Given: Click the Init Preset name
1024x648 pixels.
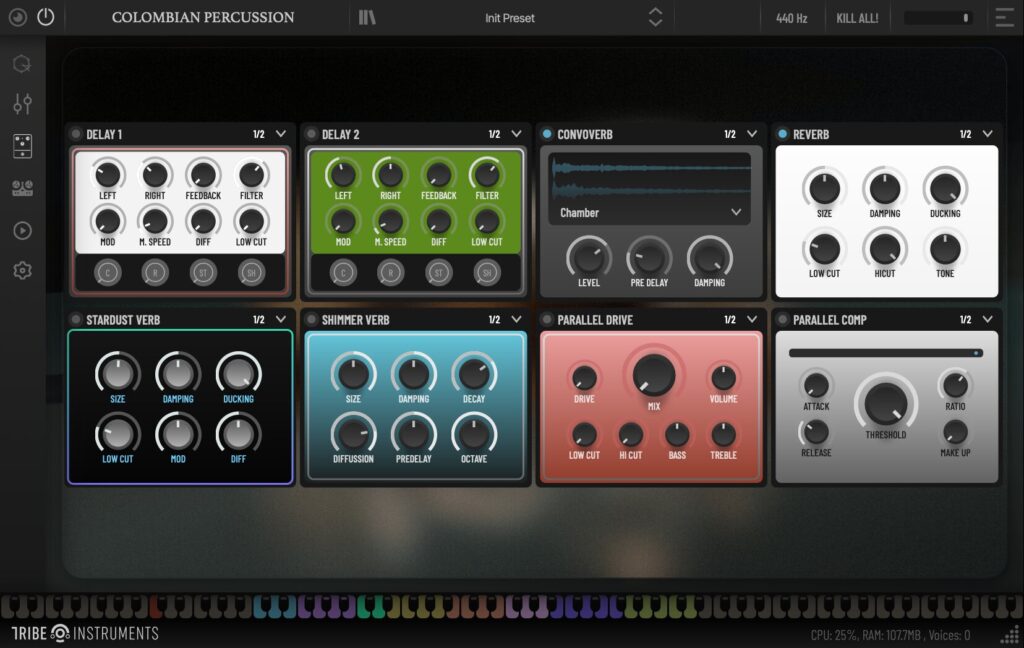Looking at the screenshot, I should tap(509, 18).
